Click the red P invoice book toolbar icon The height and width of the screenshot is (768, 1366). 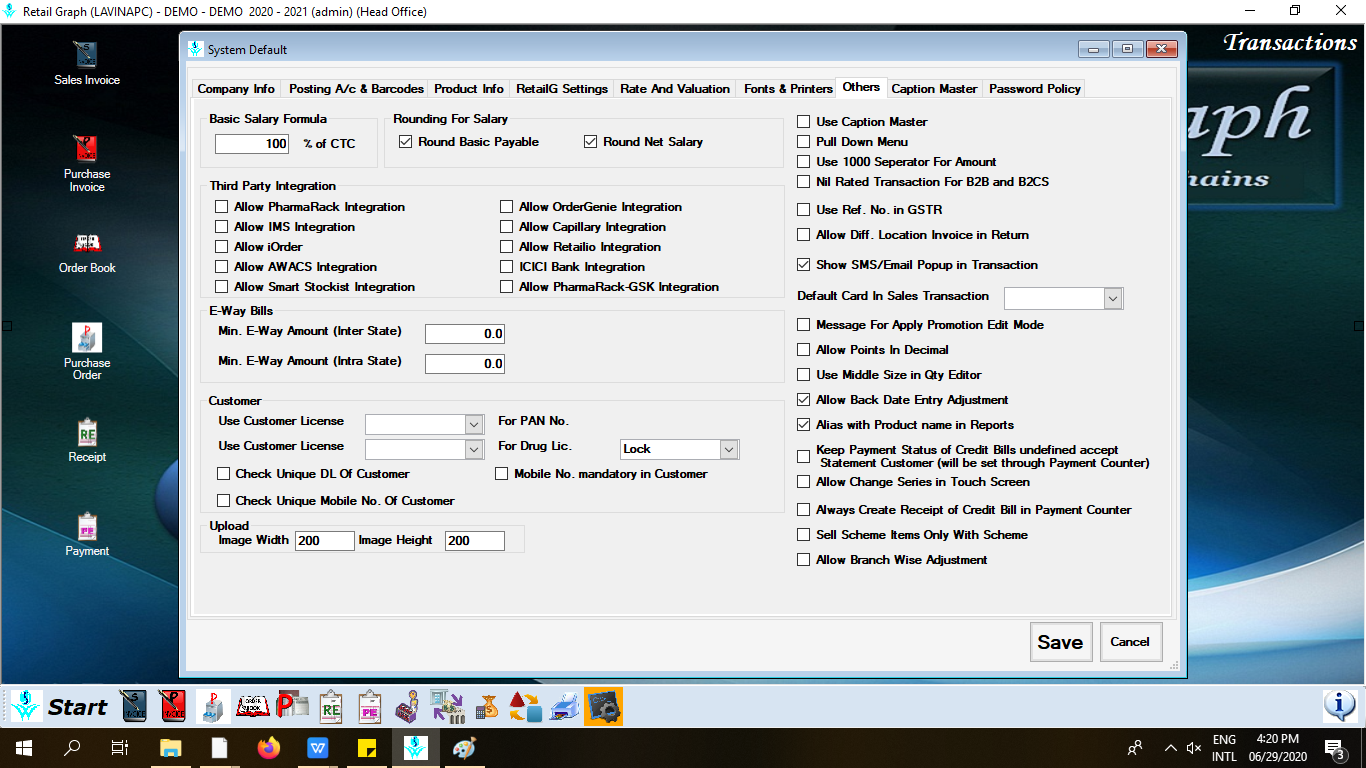pos(173,707)
